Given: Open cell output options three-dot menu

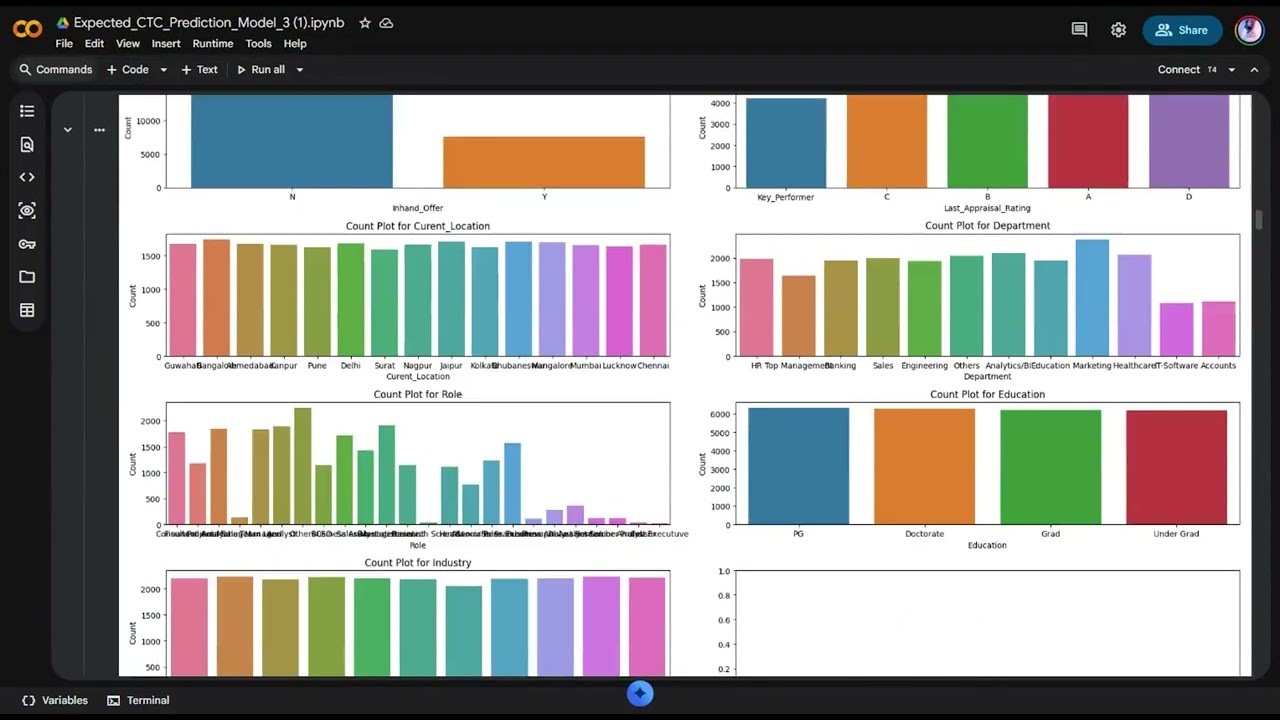Looking at the screenshot, I should click(99, 130).
